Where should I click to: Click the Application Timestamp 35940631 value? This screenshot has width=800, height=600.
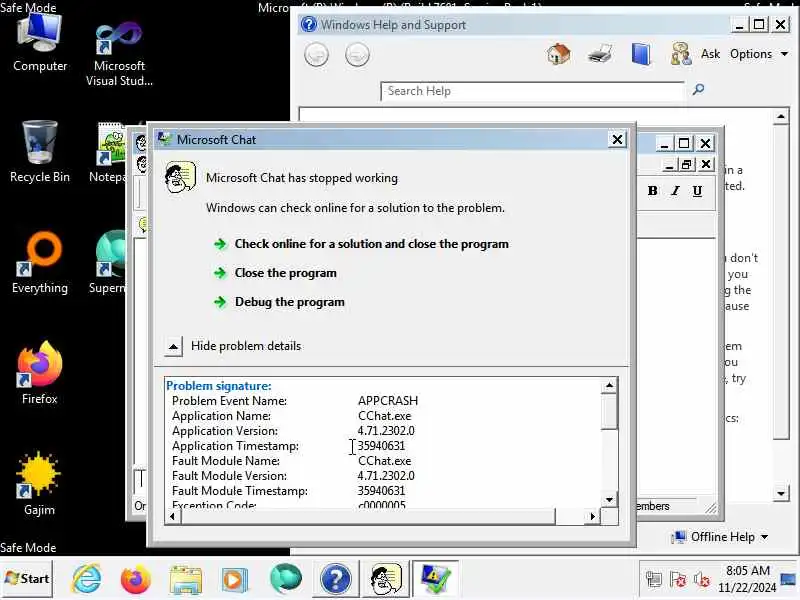(x=381, y=446)
